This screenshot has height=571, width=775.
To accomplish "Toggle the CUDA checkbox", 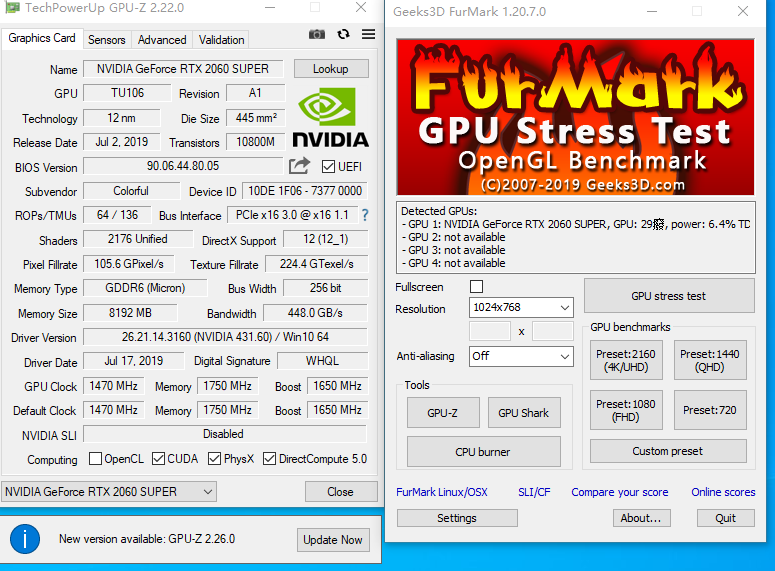I will click(x=158, y=459).
